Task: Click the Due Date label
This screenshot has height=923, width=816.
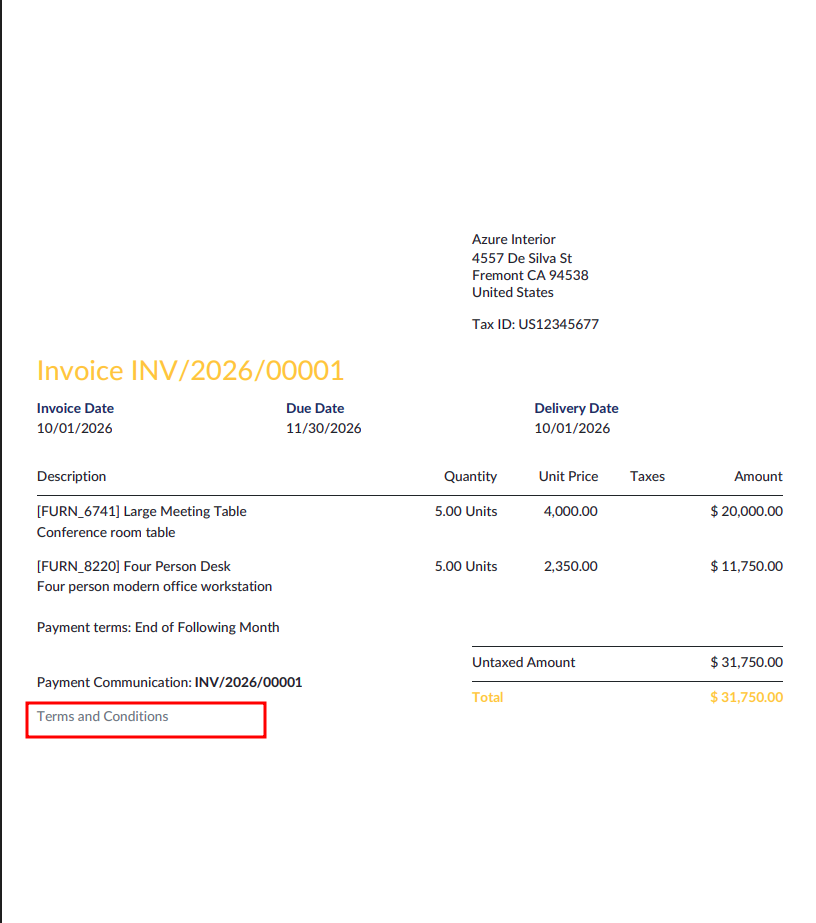Action: [x=315, y=409]
